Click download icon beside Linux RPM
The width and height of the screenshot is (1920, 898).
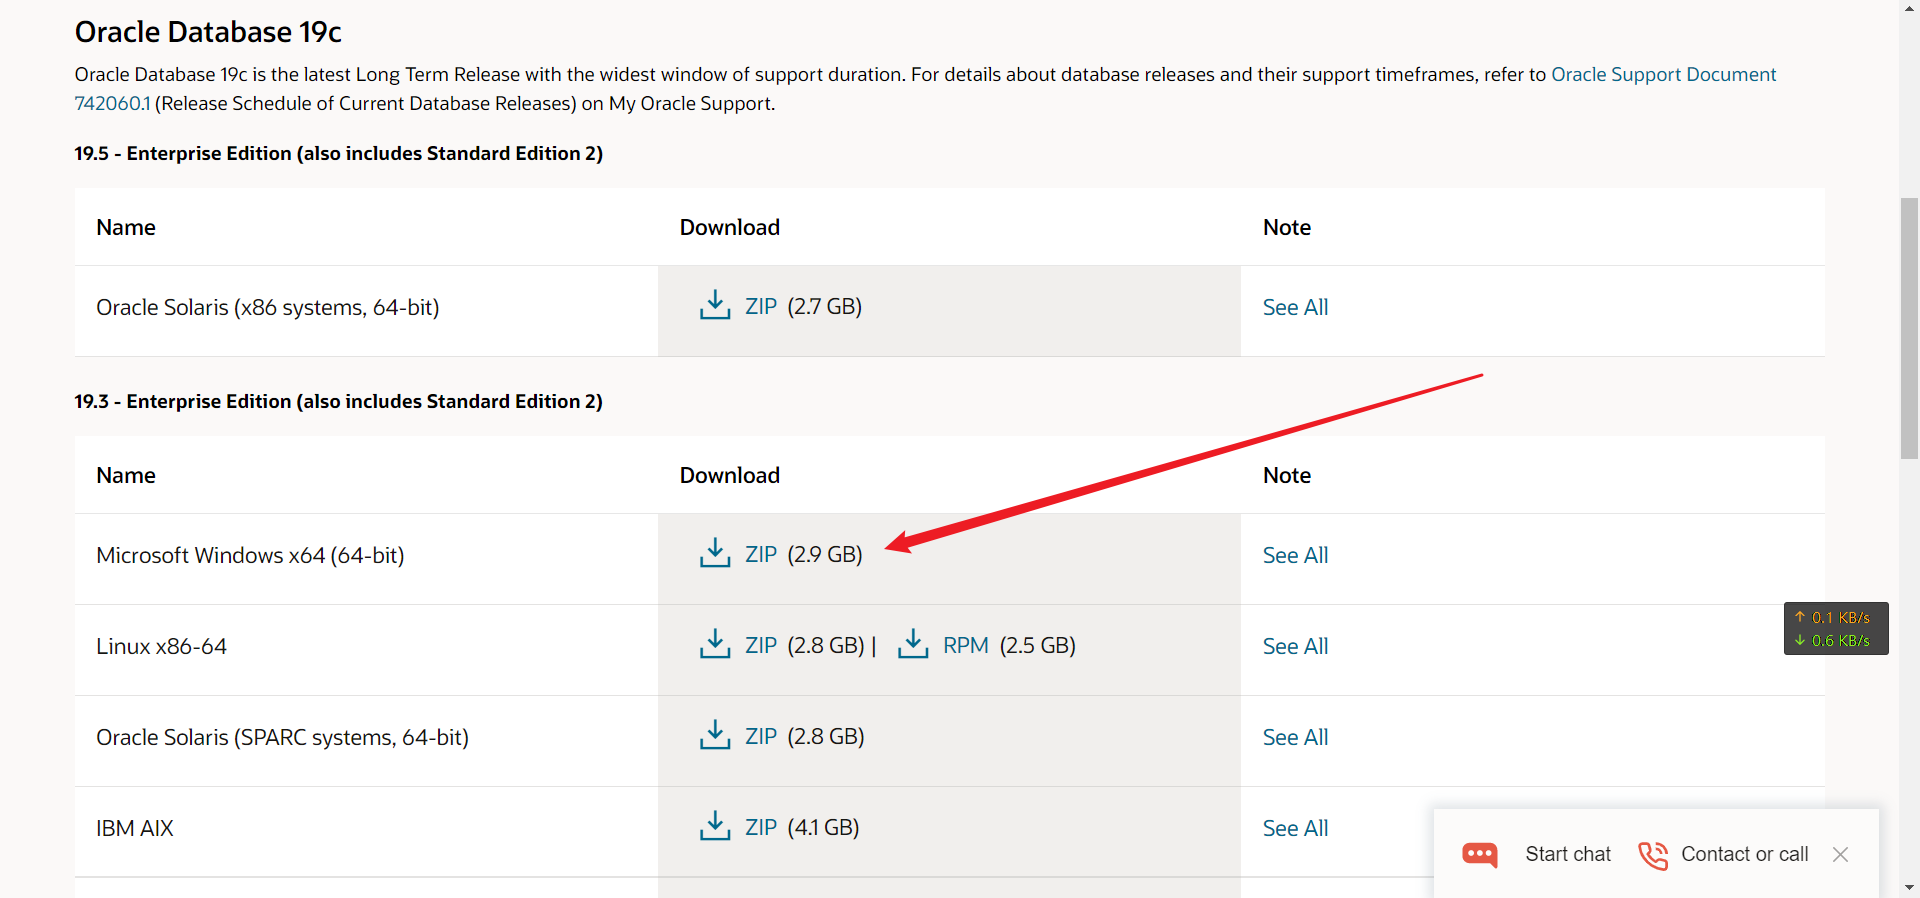(x=912, y=644)
